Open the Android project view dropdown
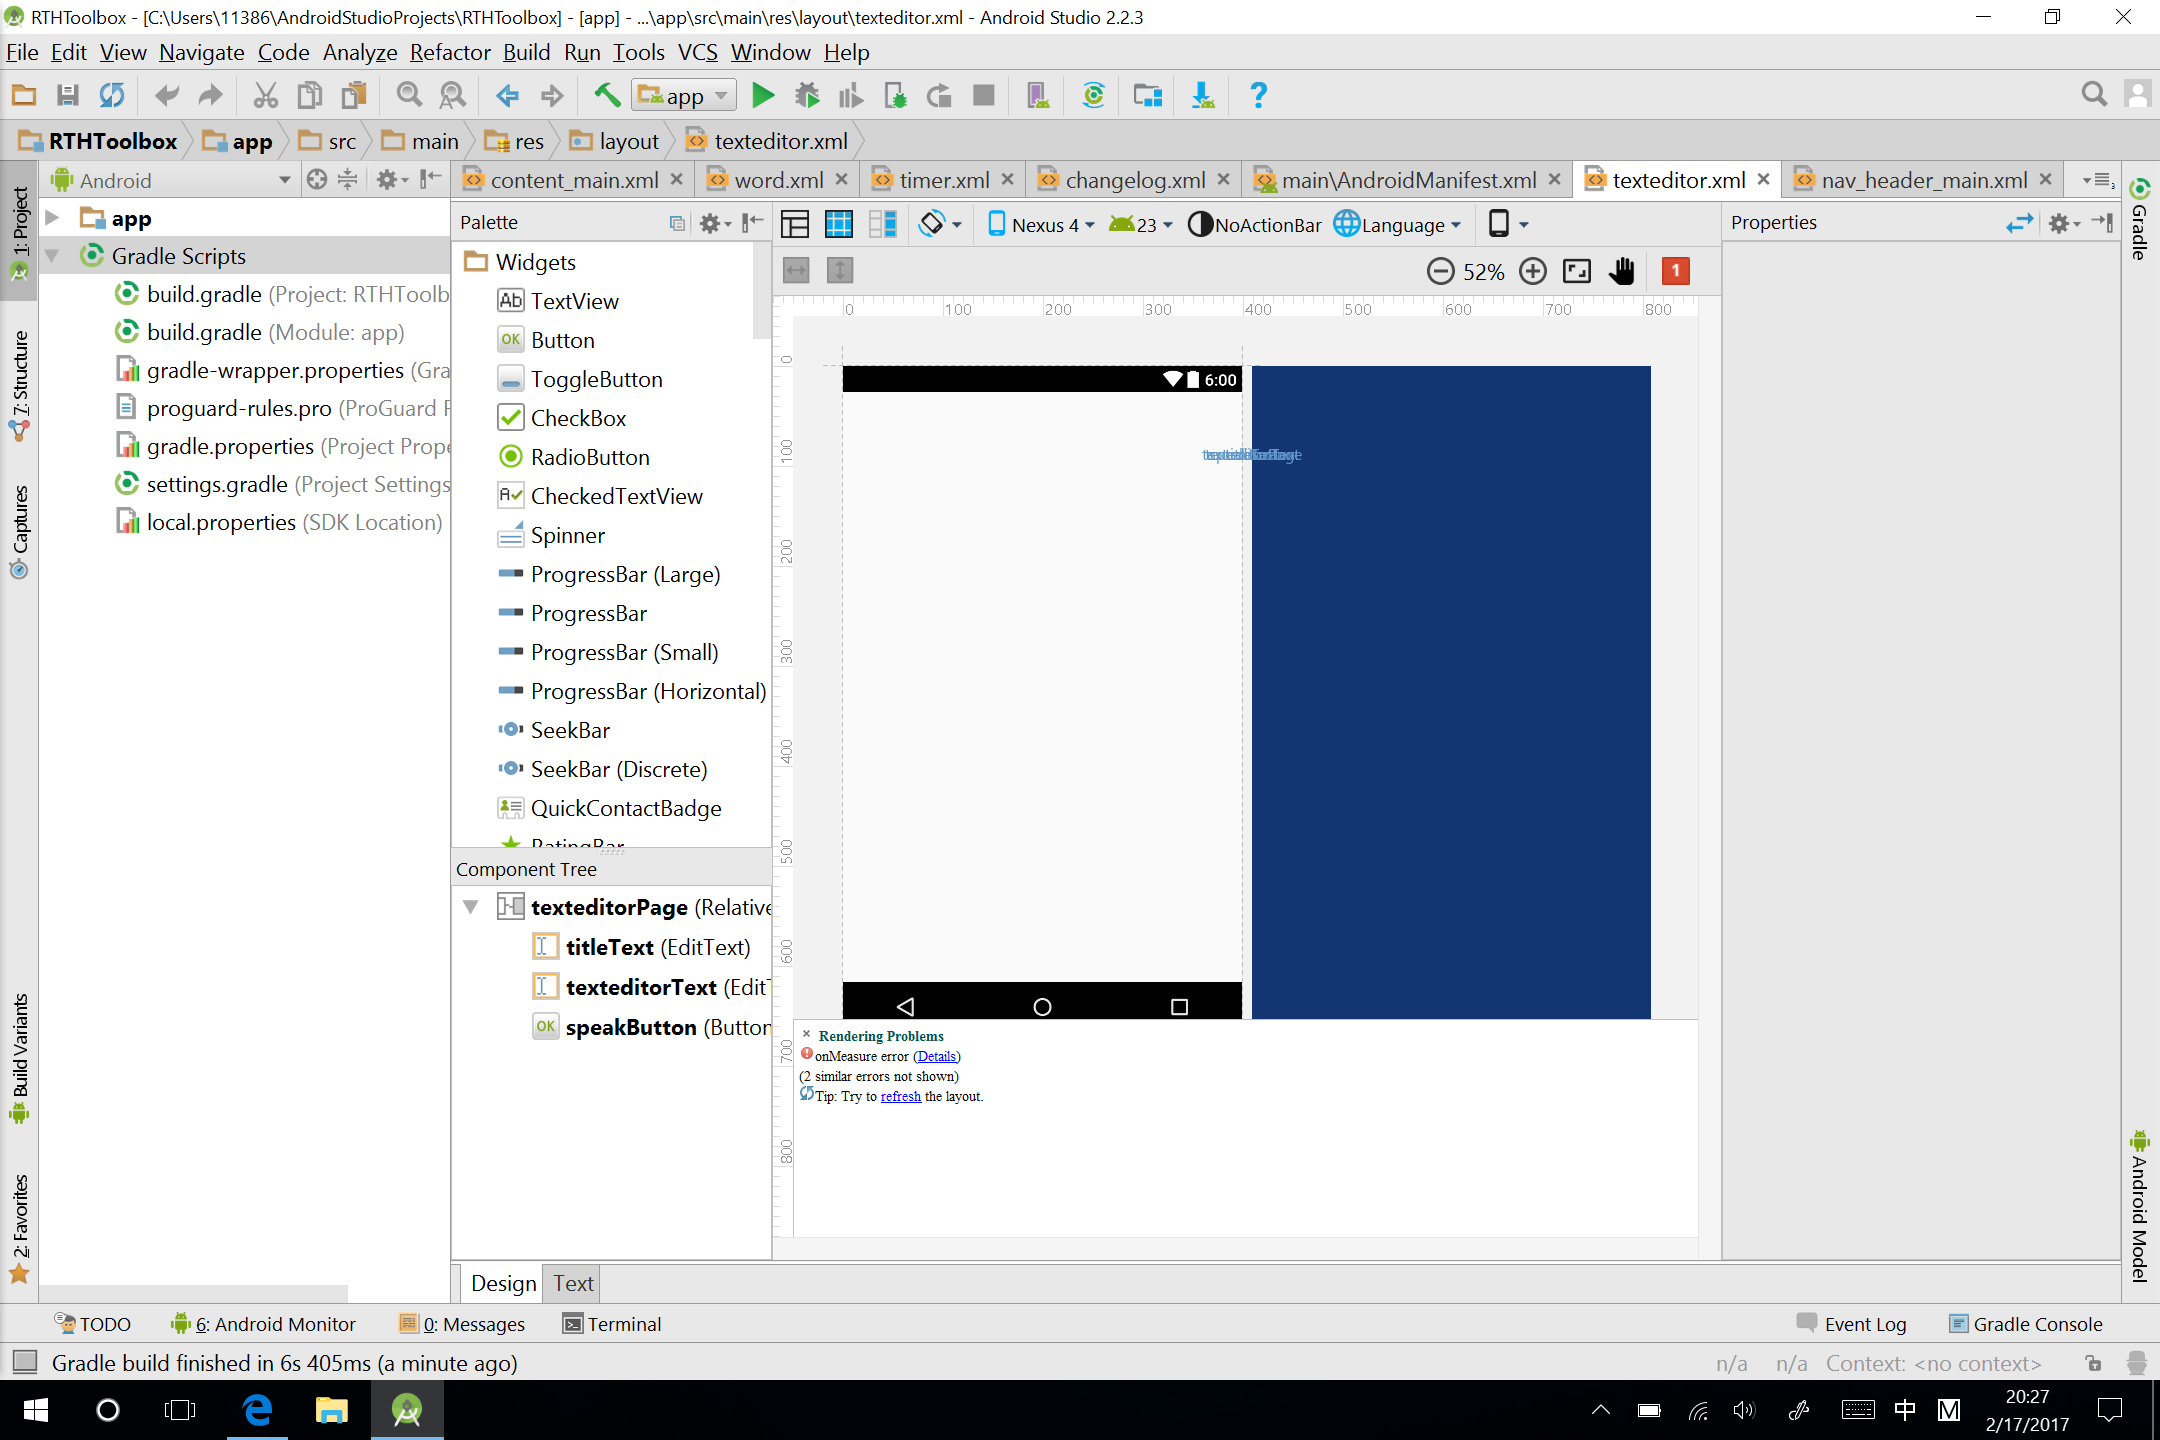Screen dimensions: 2160x1440 [x=172, y=180]
